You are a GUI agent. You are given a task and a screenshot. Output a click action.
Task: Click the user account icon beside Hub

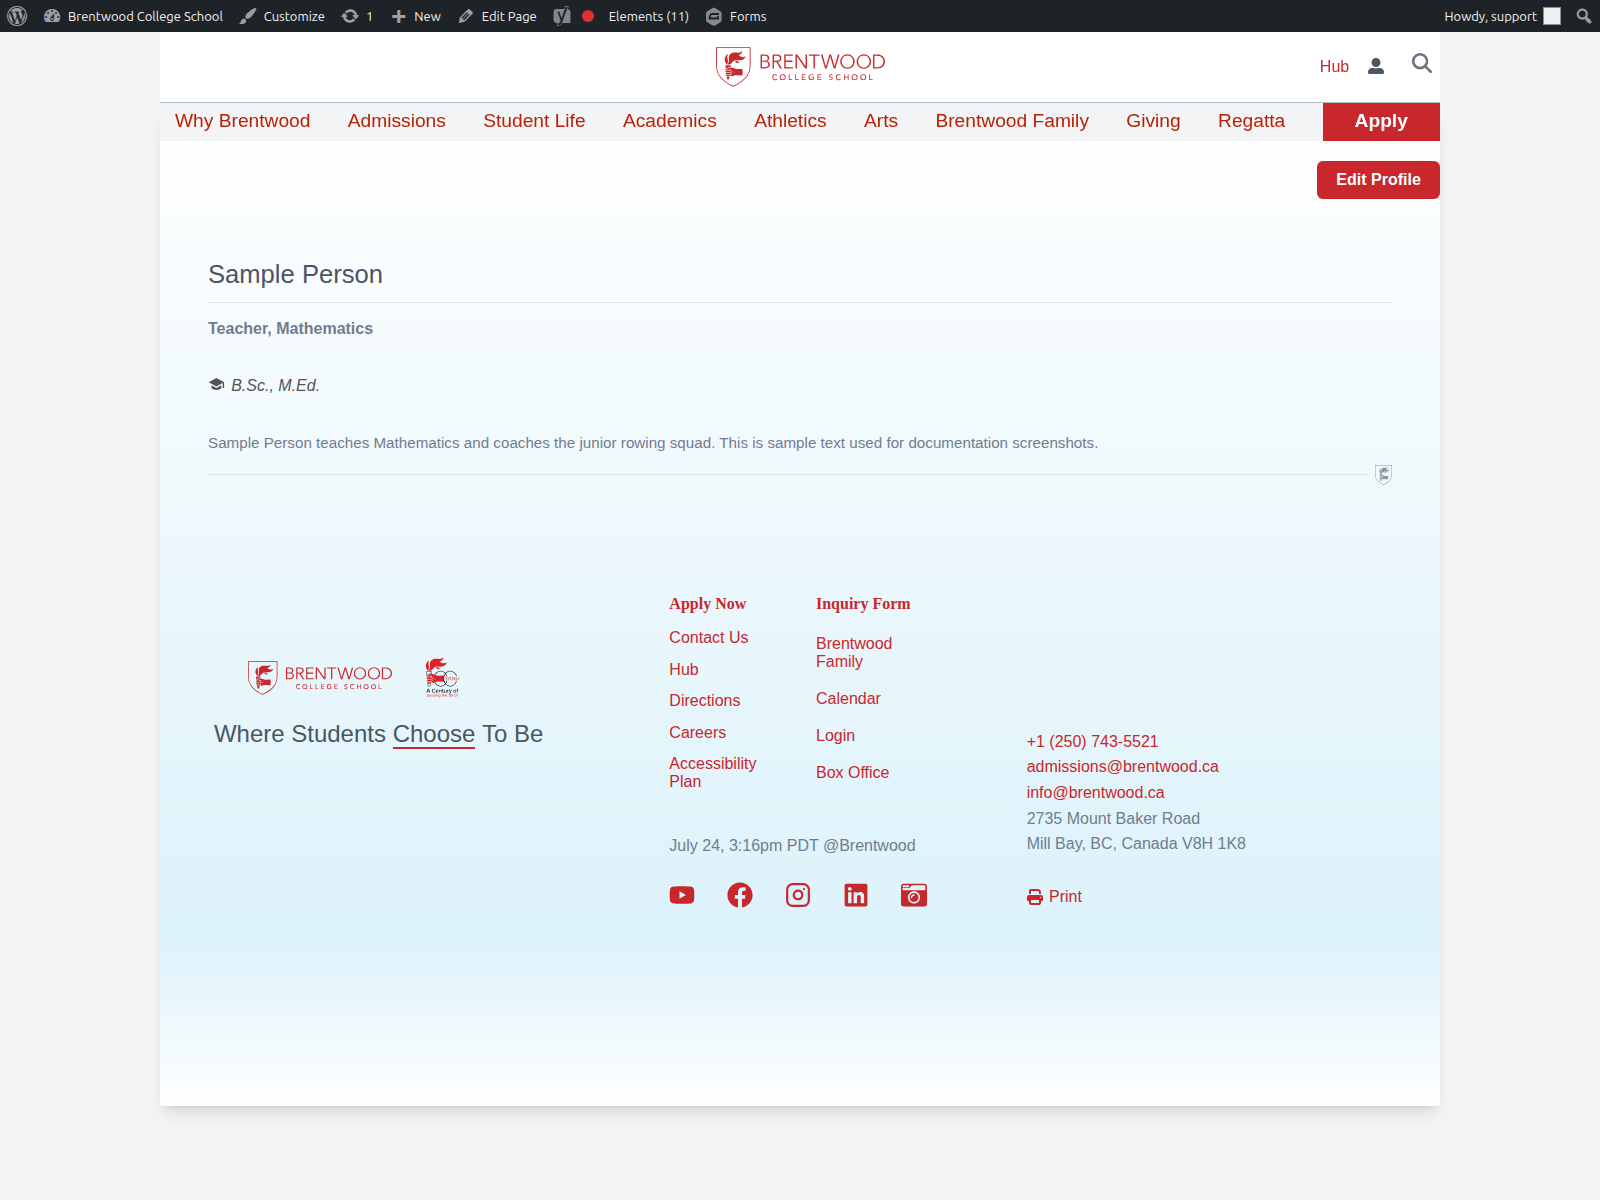pos(1376,66)
